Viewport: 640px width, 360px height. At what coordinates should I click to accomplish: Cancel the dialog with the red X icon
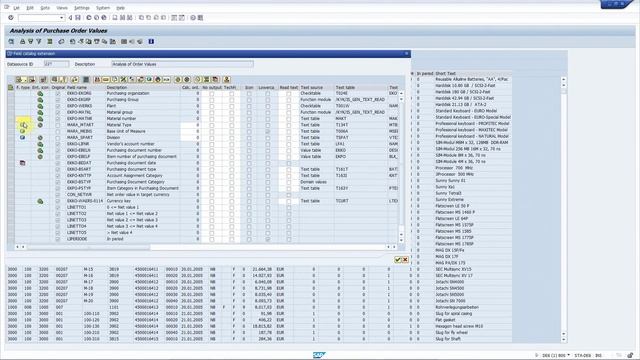(405, 260)
